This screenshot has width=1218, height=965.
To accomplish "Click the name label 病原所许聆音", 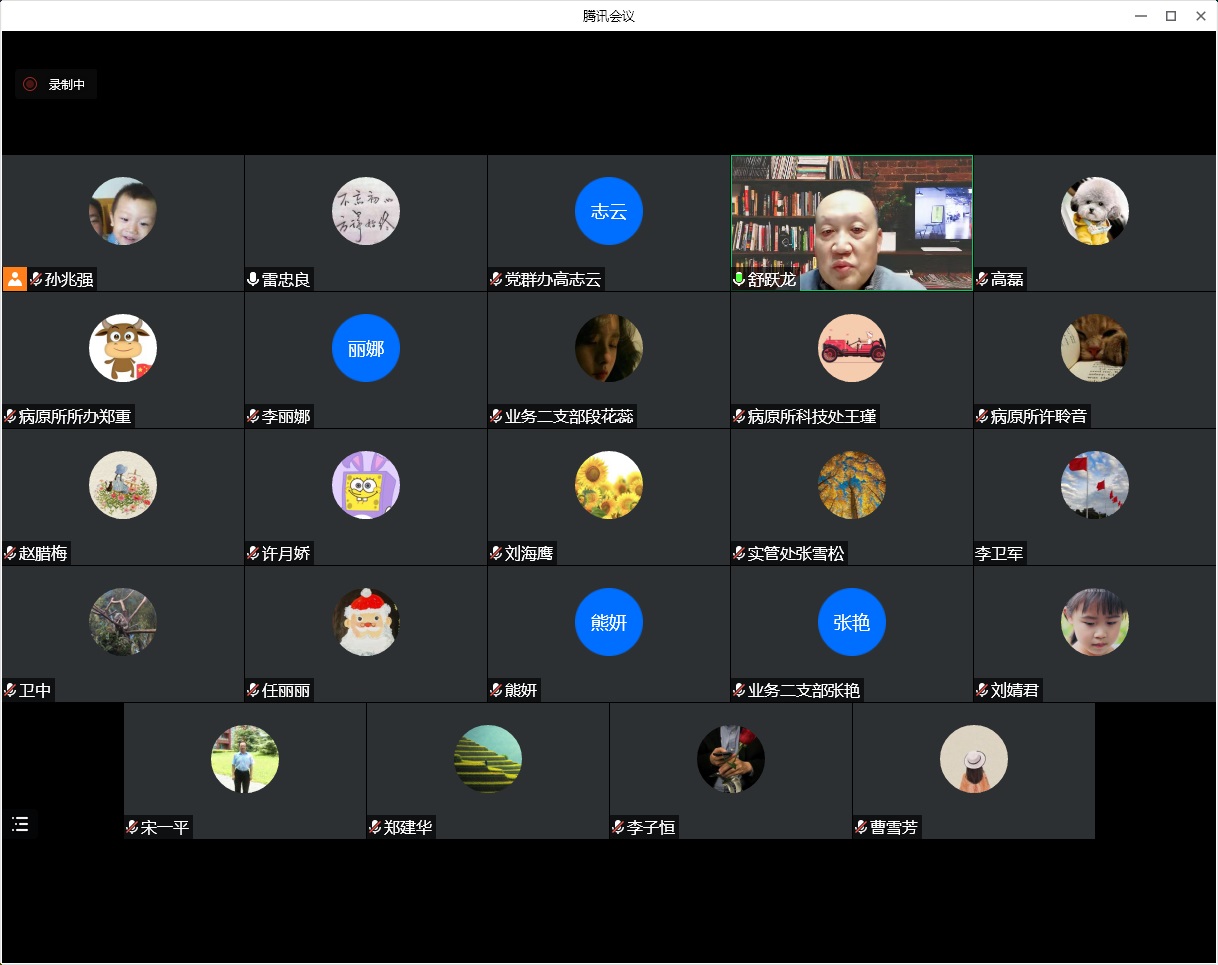I will pyautogui.click(x=1039, y=416).
